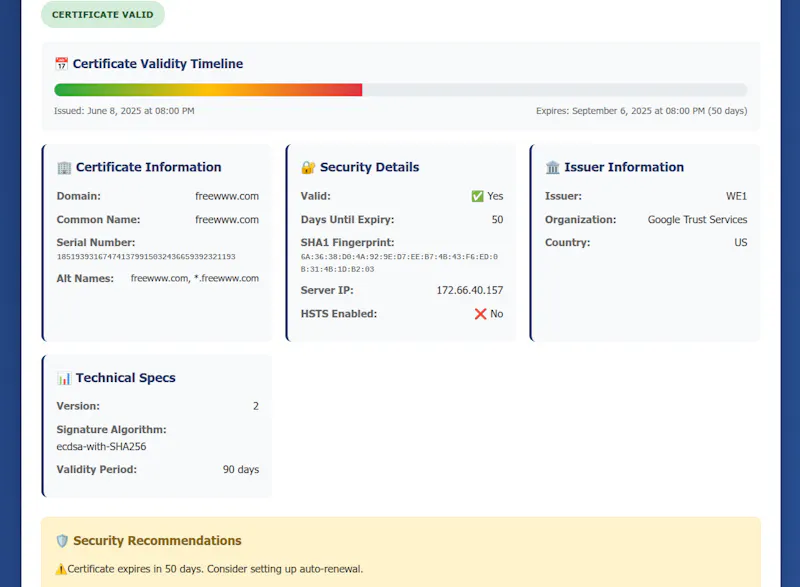Click the Validity Period value 90 days
Image resolution: width=800 pixels, height=587 pixels.
[241, 470]
